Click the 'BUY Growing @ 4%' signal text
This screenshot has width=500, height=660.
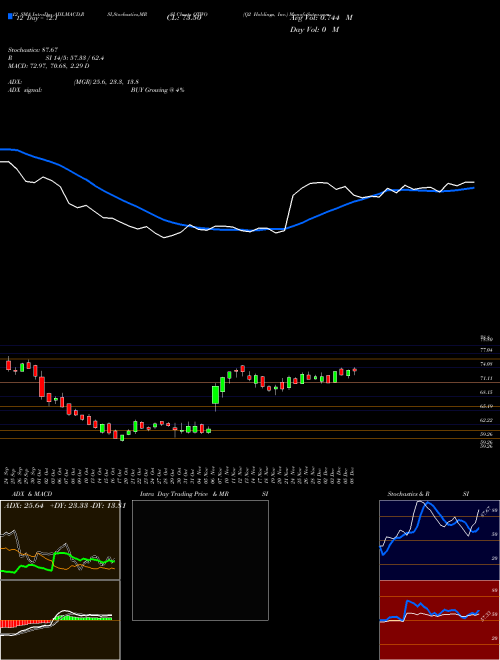coord(157,90)
